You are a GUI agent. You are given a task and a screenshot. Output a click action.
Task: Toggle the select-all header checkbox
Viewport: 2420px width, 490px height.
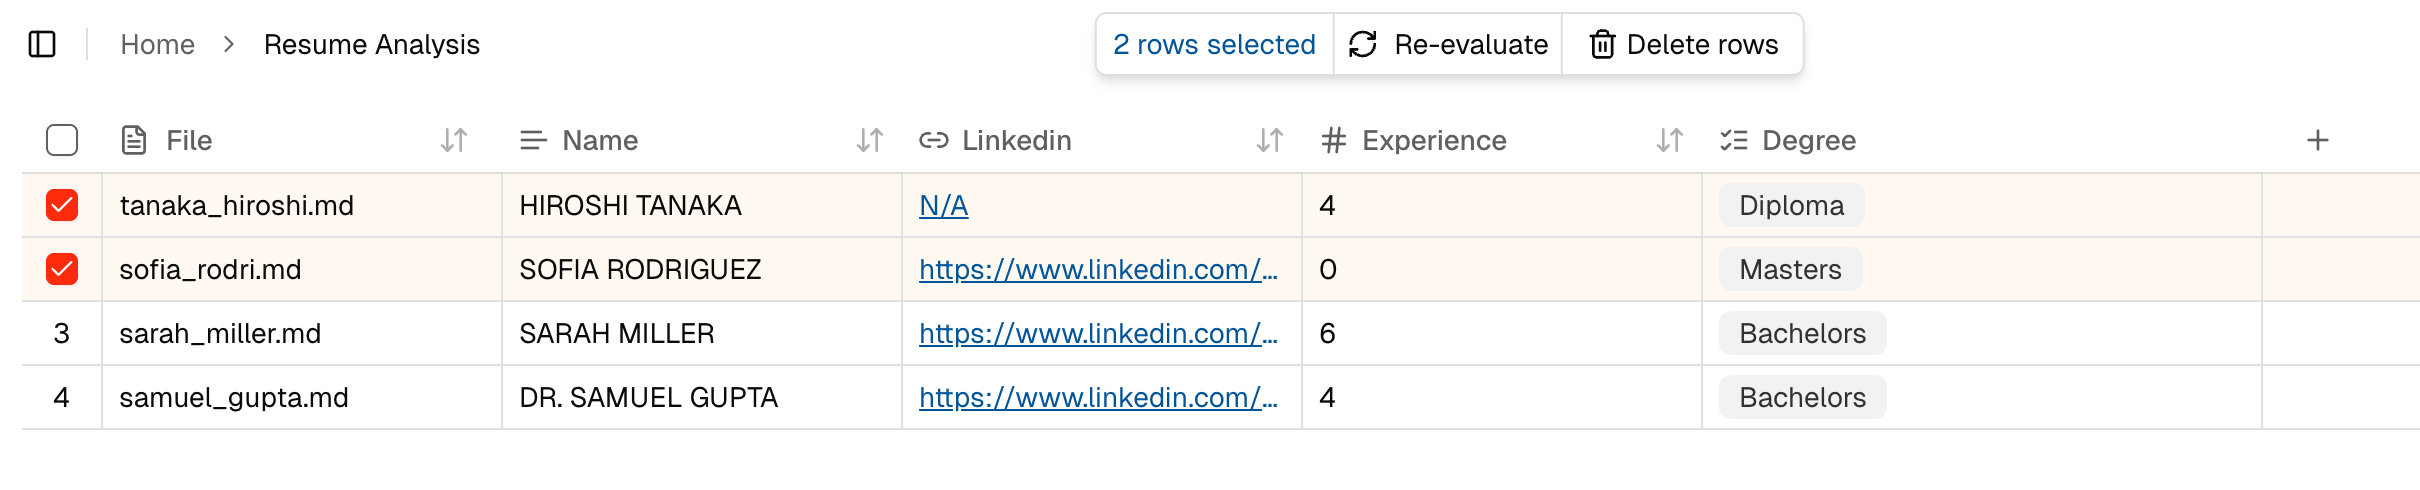click(62, 140)
